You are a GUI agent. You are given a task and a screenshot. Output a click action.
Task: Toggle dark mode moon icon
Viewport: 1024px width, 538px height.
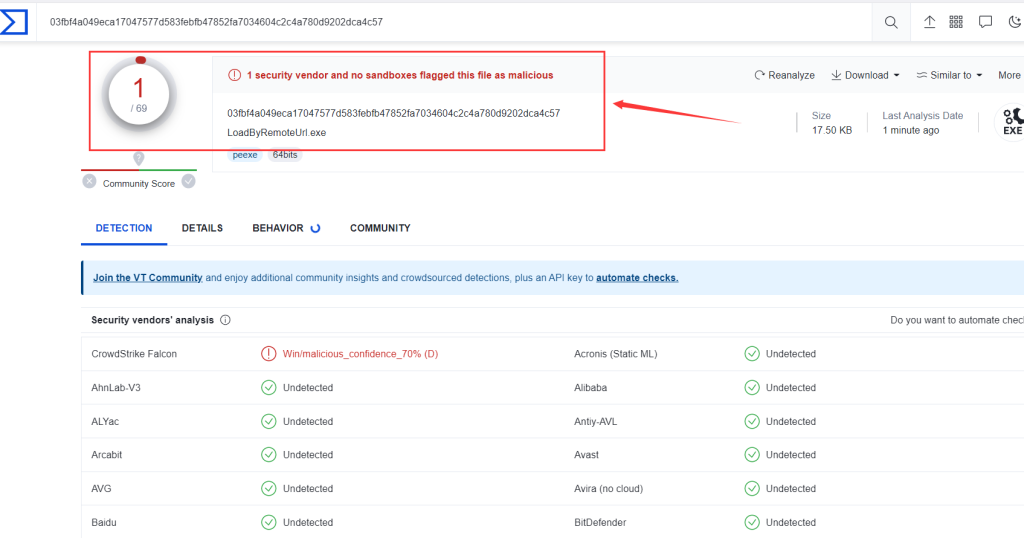click(1015, 22)
